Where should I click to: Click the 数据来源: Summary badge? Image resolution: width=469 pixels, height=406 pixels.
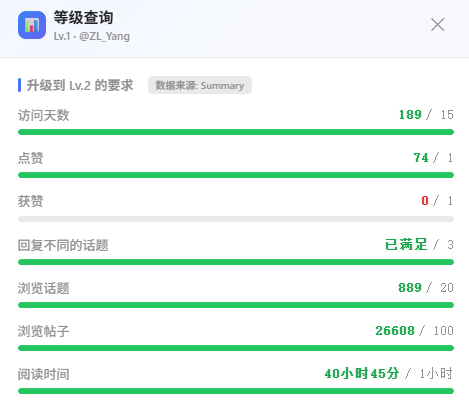click(200, 85)
